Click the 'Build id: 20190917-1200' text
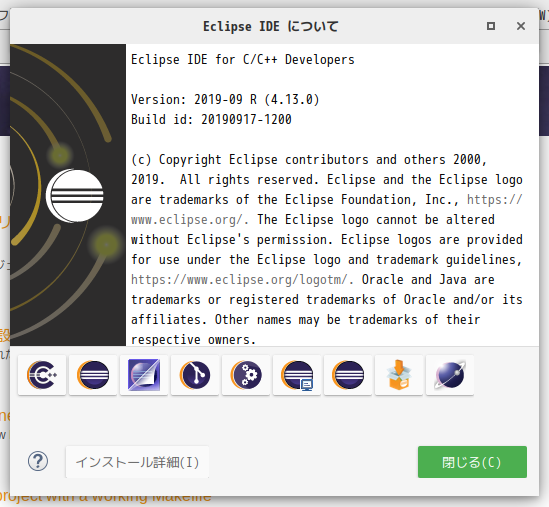This screenshot has width=549, height=507. 211,120
